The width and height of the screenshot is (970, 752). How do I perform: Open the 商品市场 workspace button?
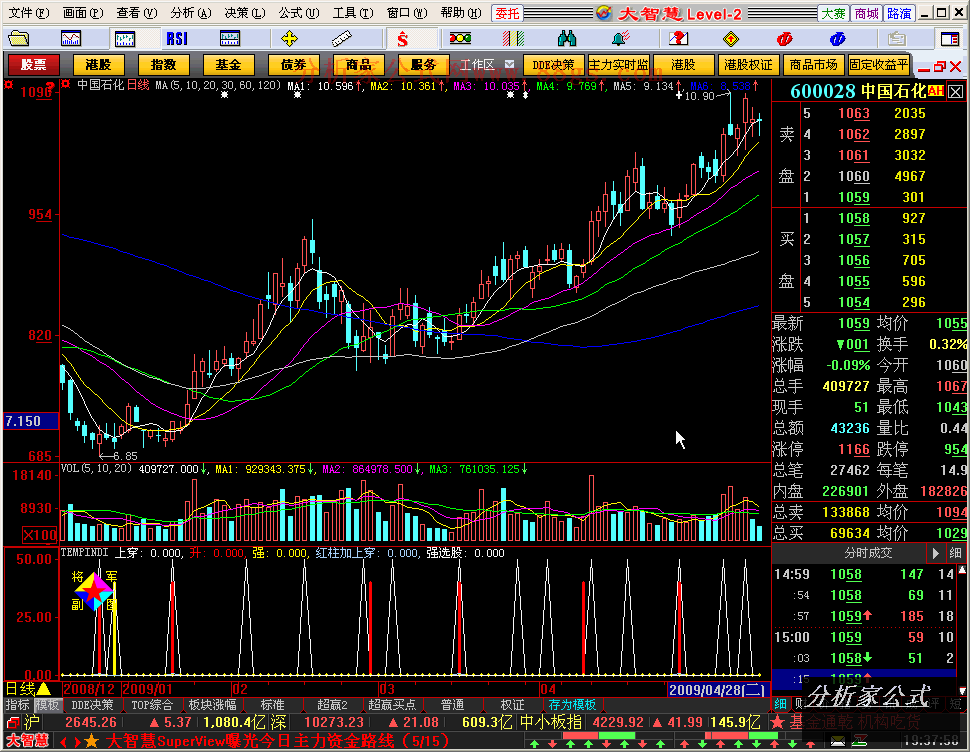pyautogui.click(x=813, y=64)
